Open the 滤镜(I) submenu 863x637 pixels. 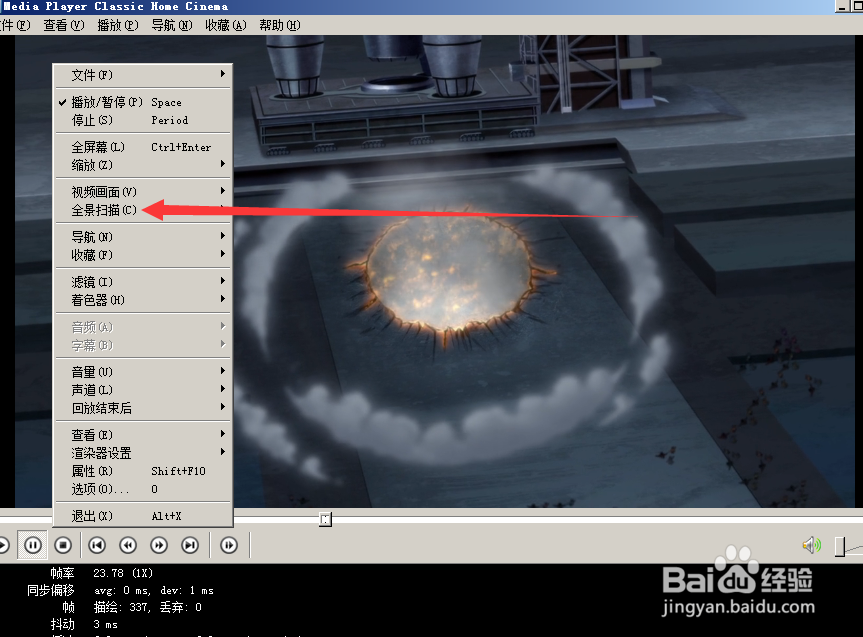point(143,282)
